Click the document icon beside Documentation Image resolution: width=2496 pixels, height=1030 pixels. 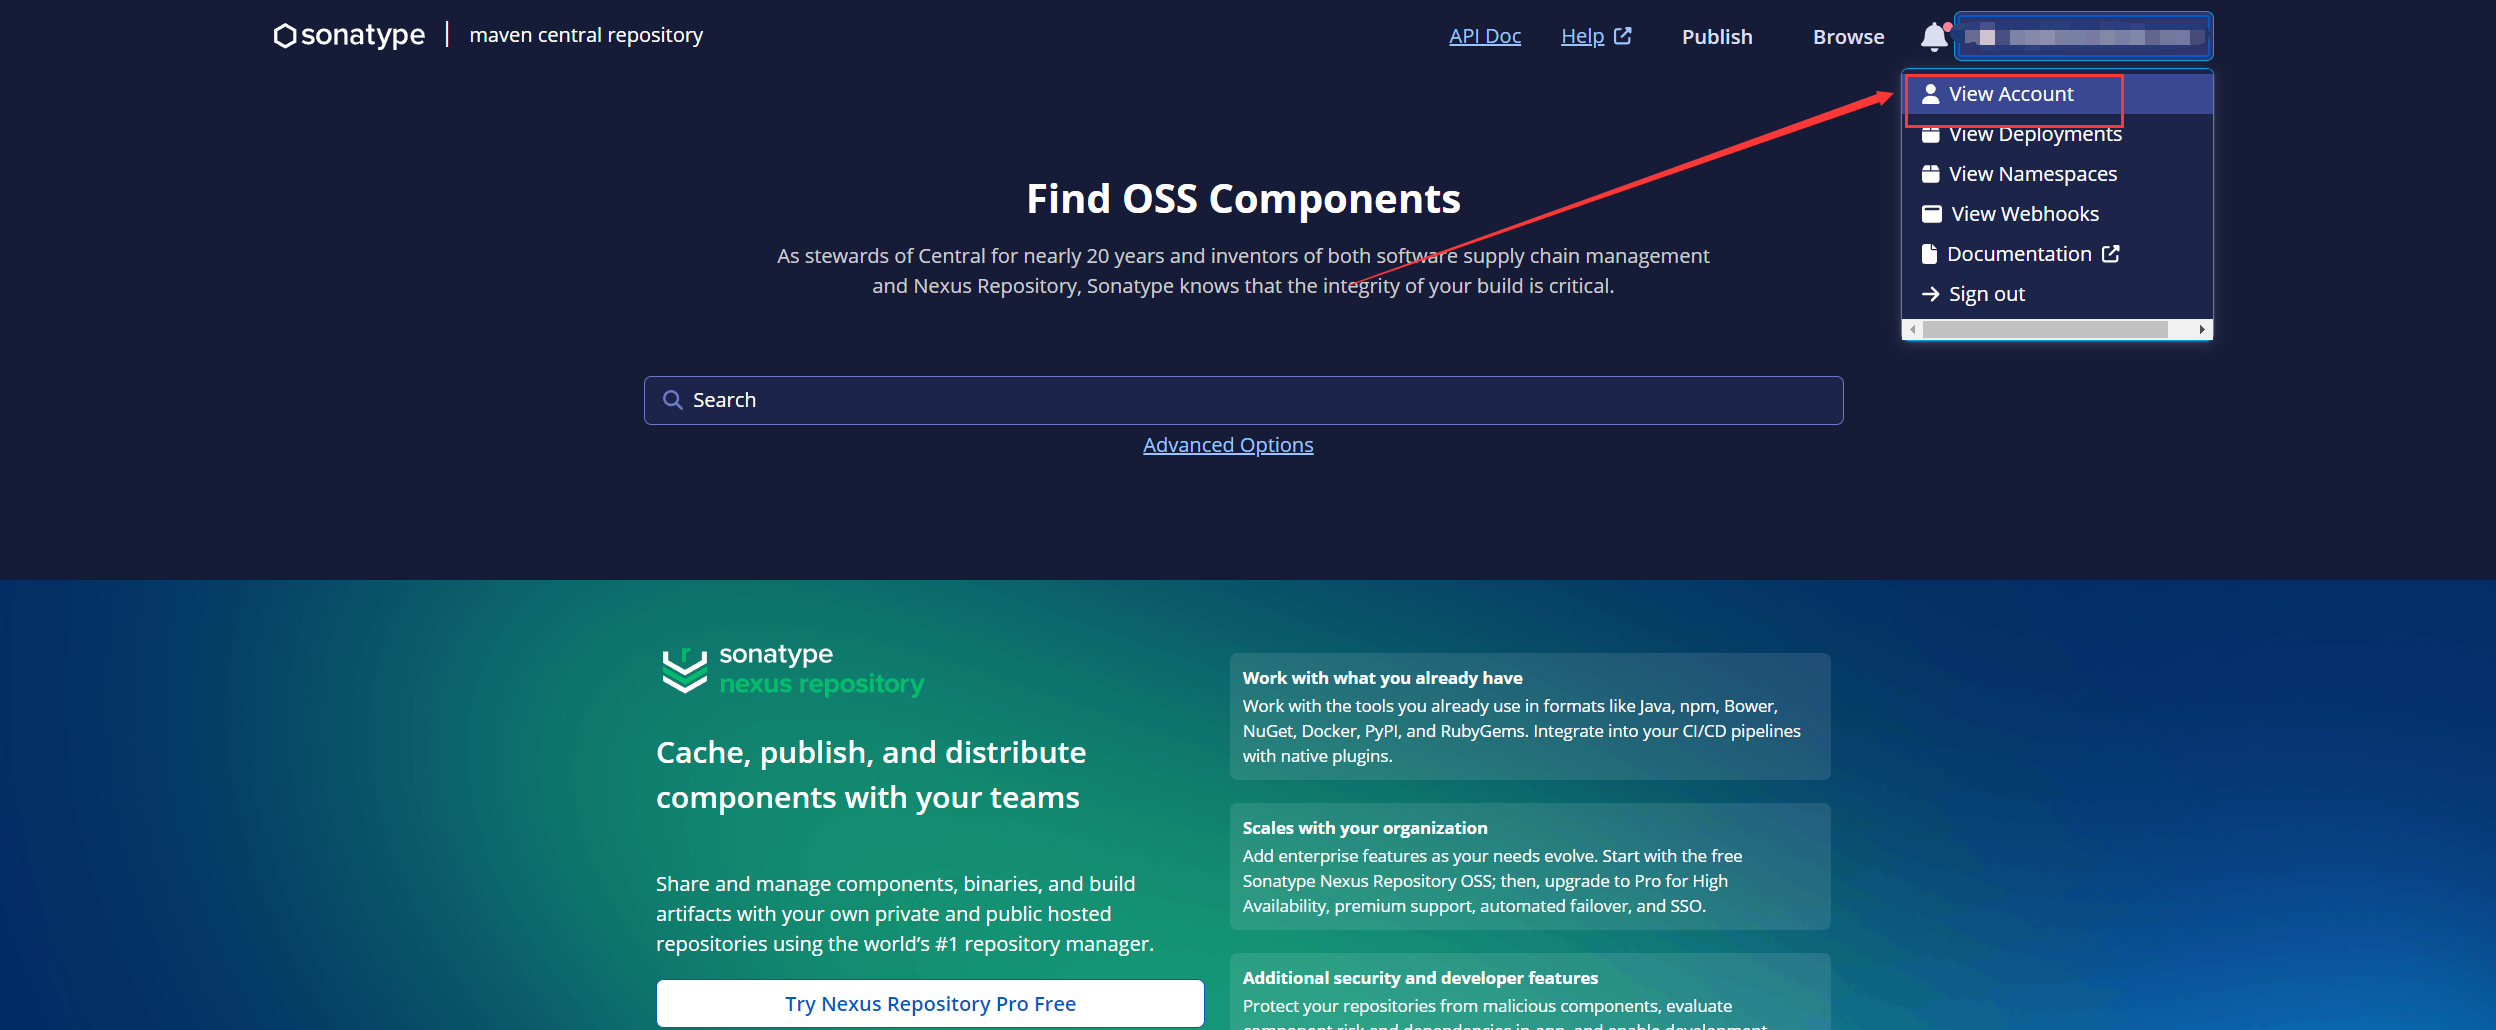point(1929,254)
